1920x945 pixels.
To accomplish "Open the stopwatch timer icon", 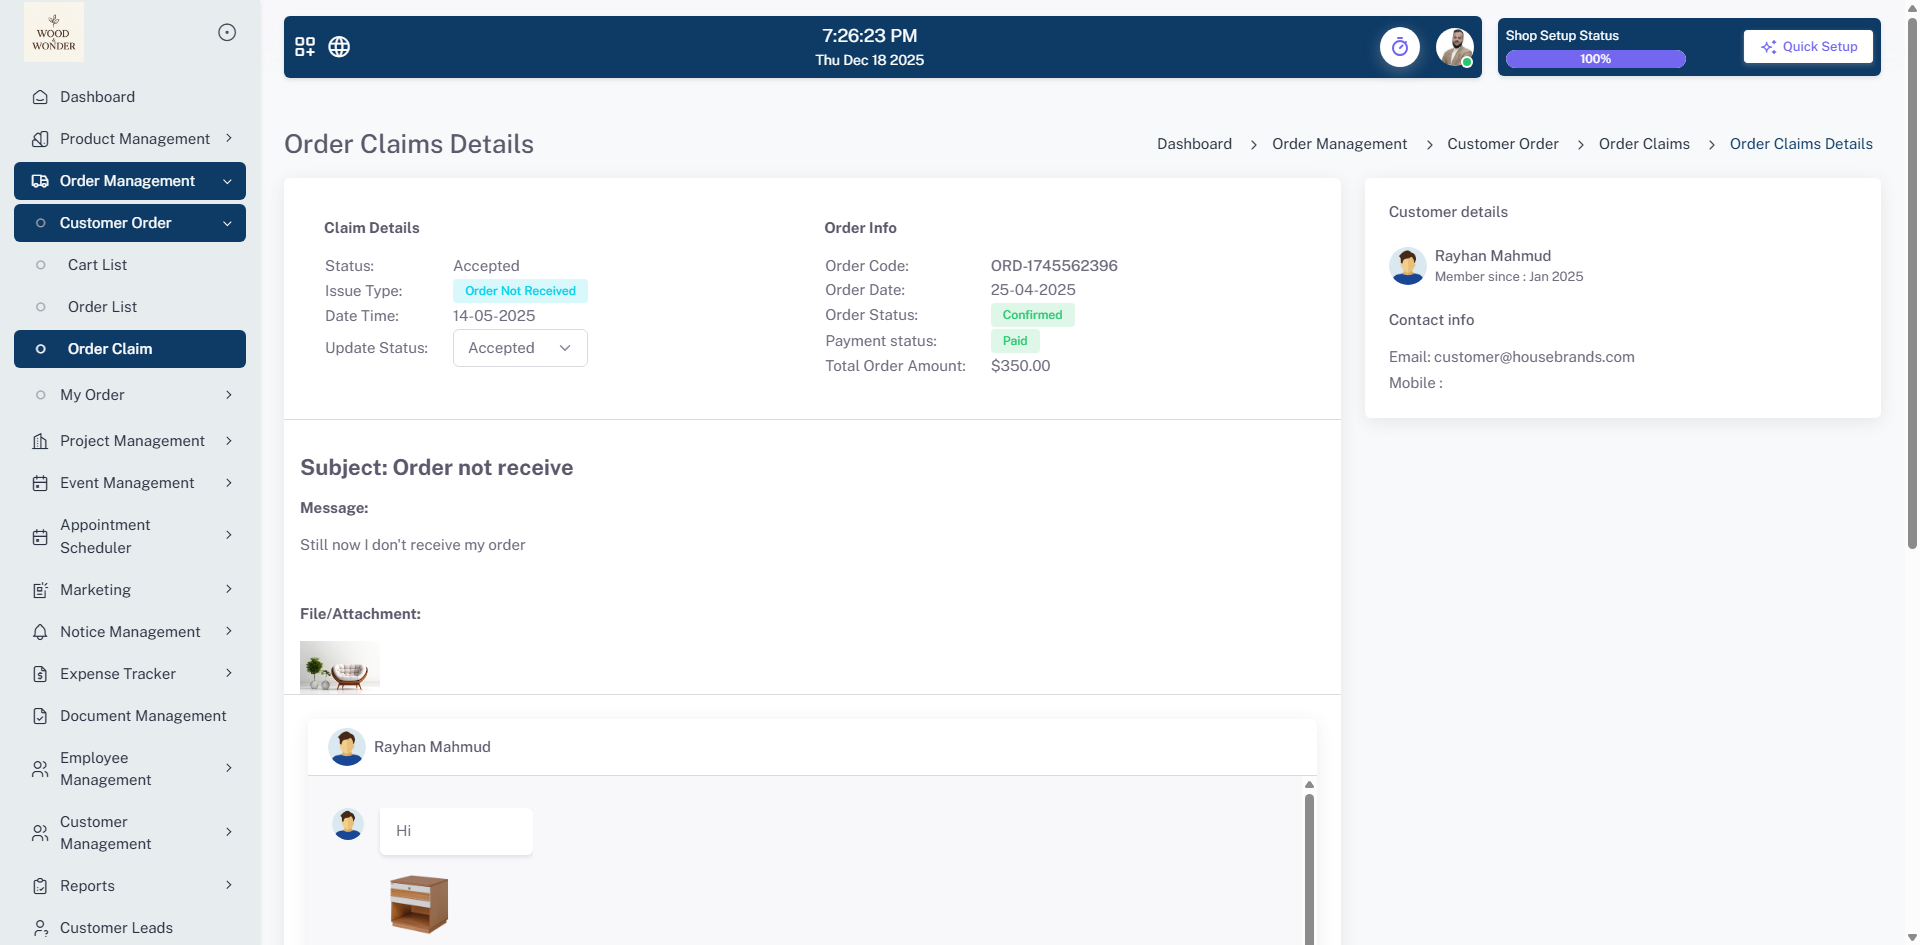I will pyautogui.click(x=1399, y=47).
